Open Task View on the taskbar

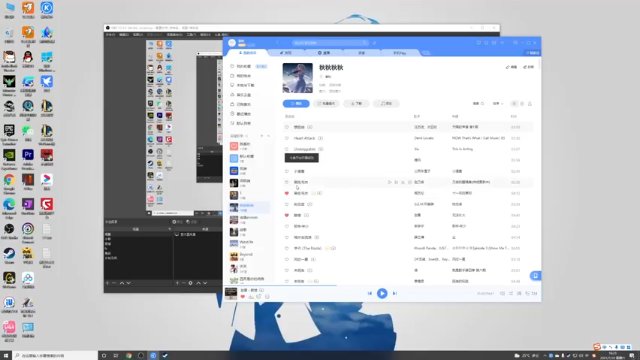[116, 356]
